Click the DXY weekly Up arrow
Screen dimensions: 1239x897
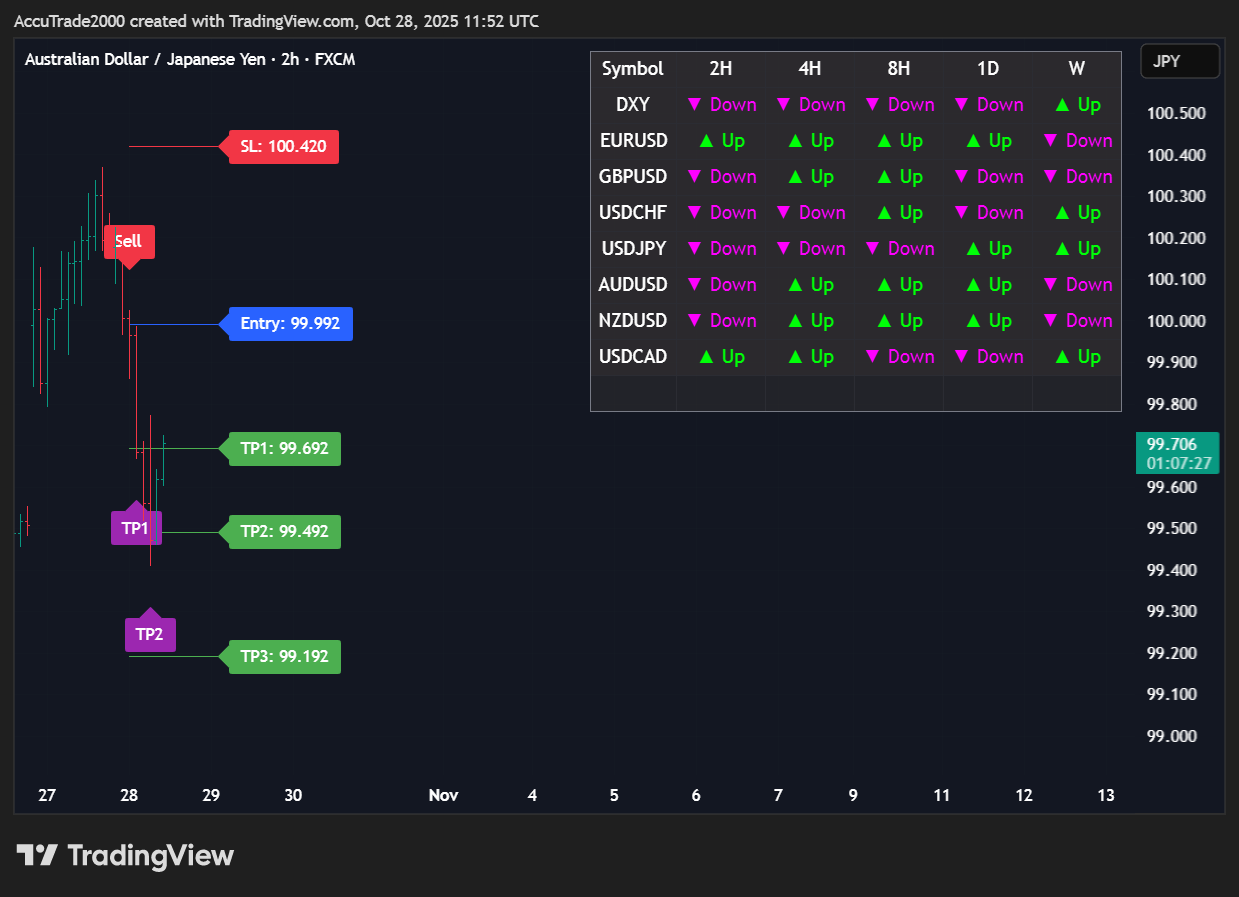[1077, 105]
